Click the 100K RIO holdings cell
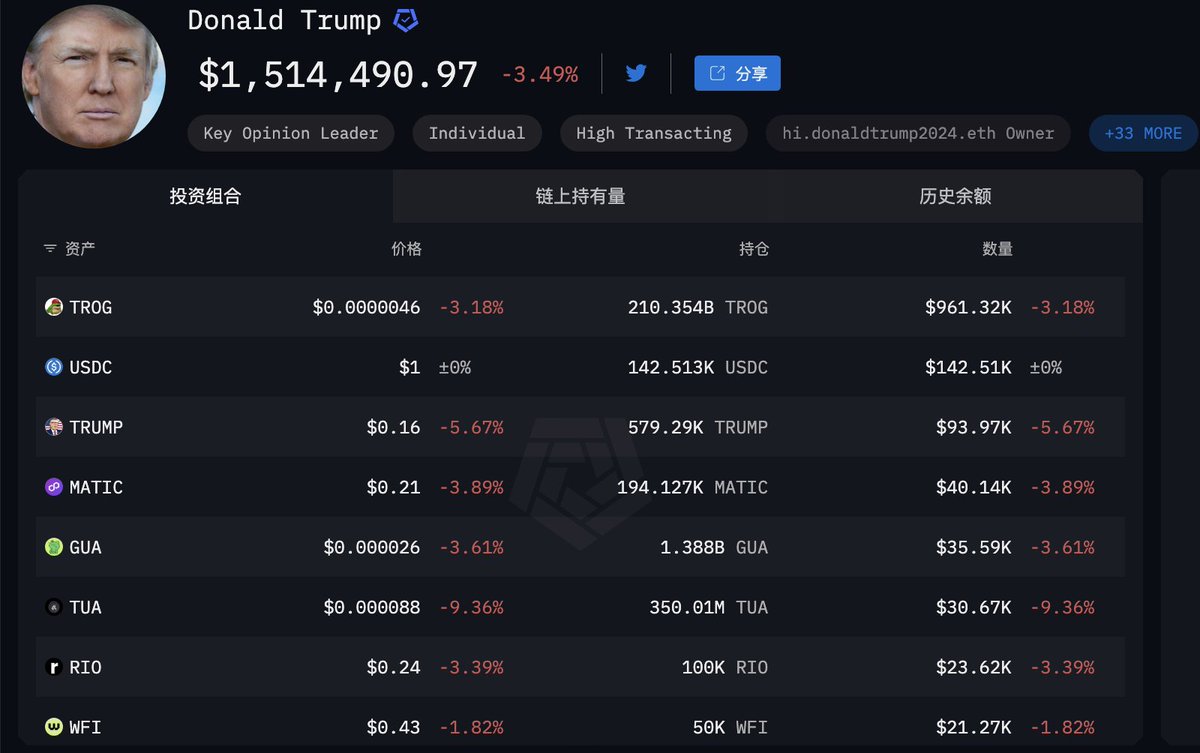 [725, 667]
